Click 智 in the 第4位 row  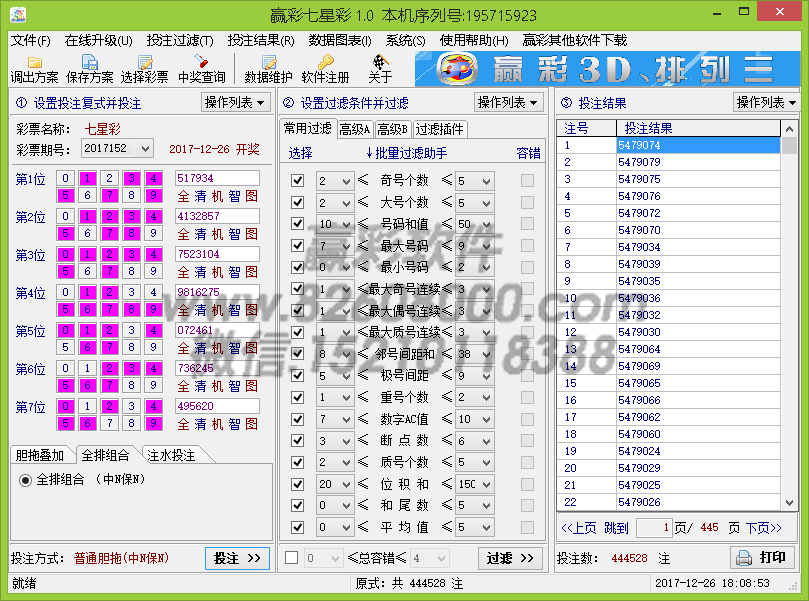234,310
